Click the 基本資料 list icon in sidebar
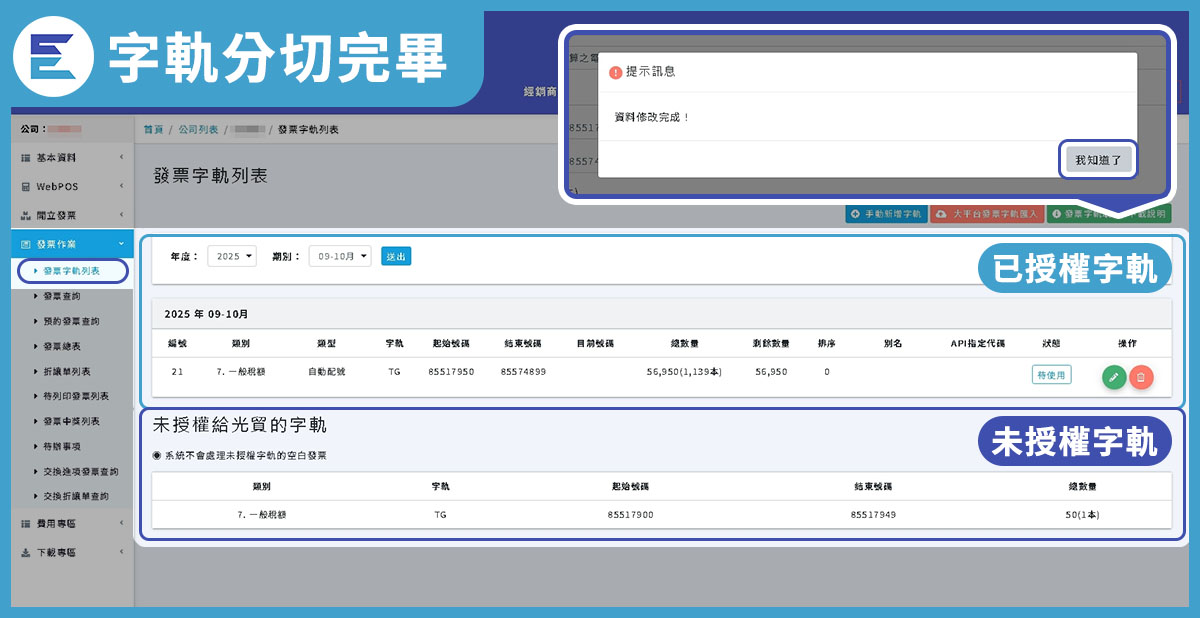The image size is (1200, 618). 26,158
